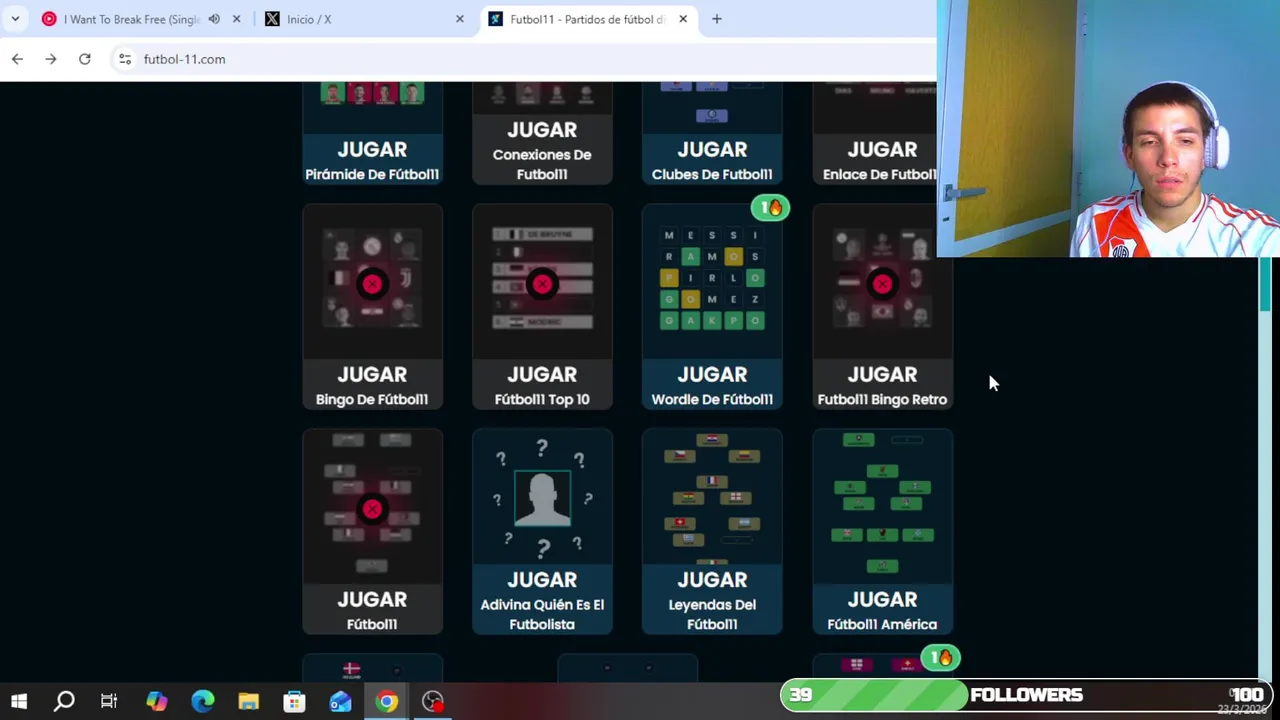The width and height of the screenshot is (1280, 720).
Task: Go back to previous page
Action: pyautogui.click(x=17, y=59)
